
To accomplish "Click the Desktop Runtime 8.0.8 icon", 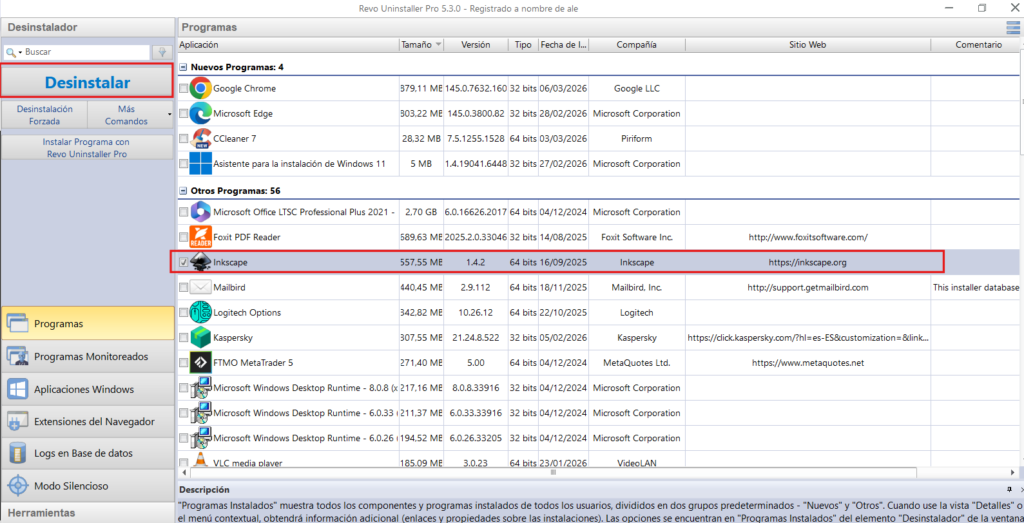I will (x=200, y=387).
